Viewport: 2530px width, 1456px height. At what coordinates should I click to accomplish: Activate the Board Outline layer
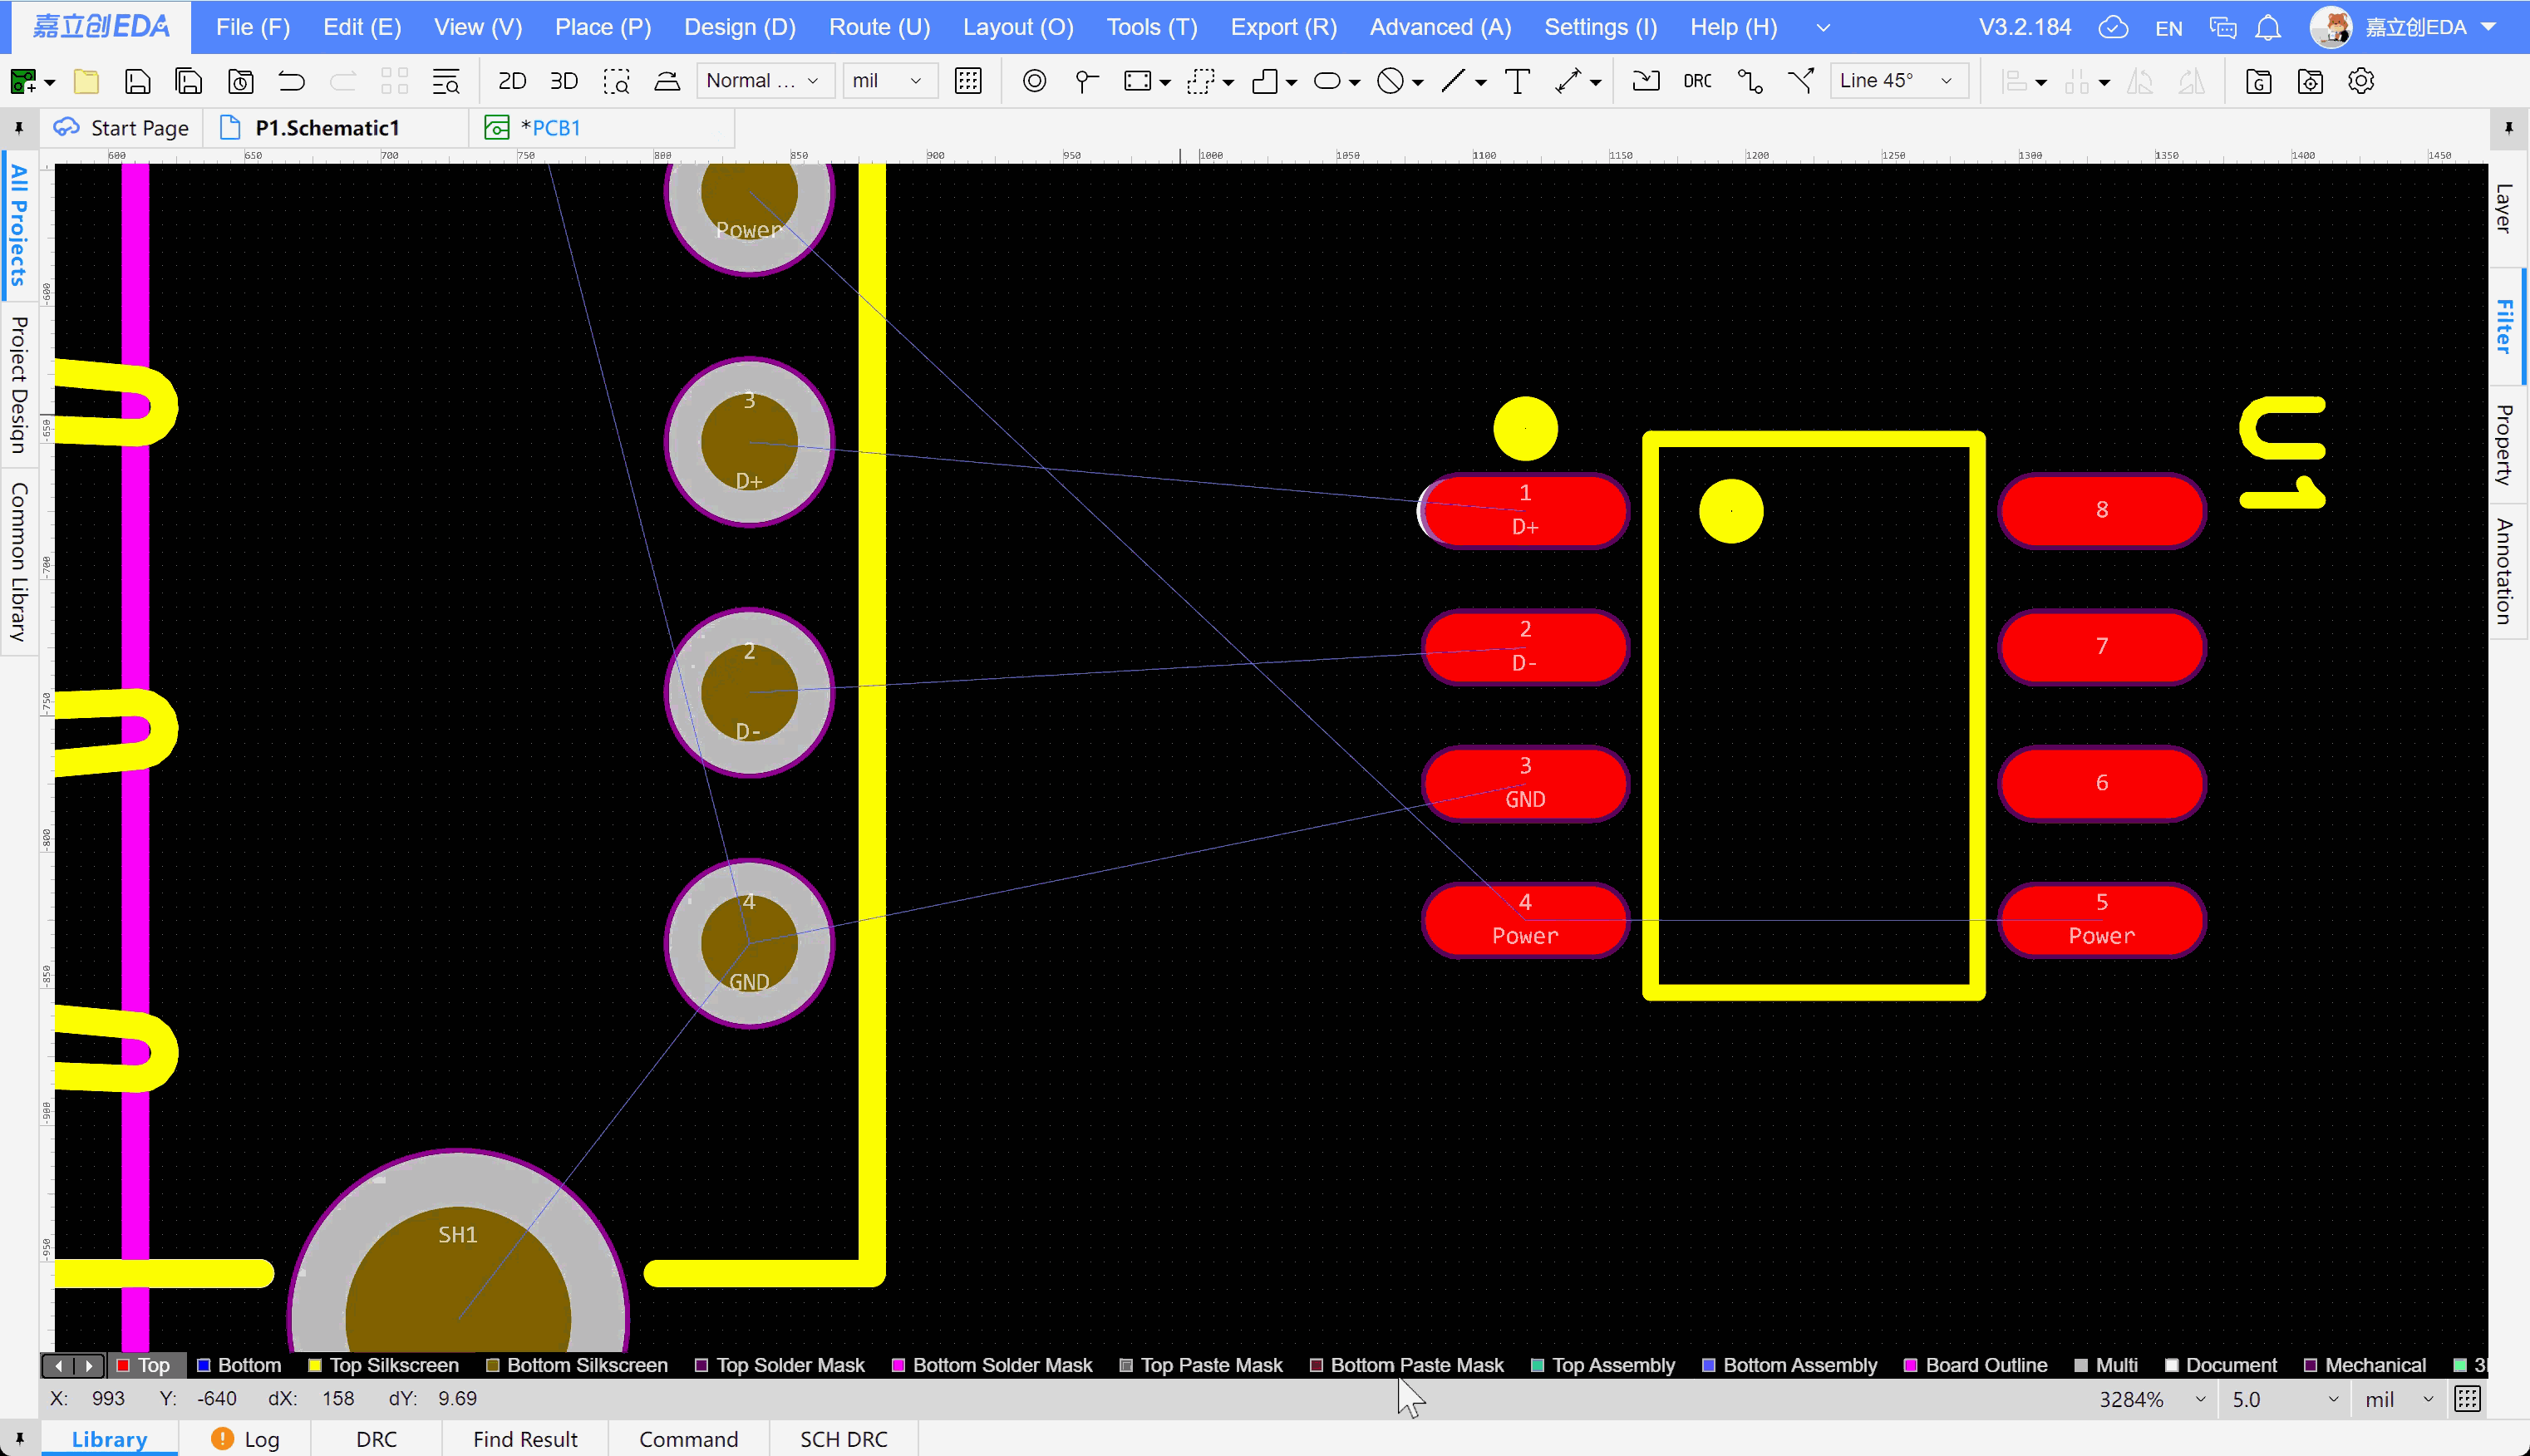click(x=1975, y=1365)
